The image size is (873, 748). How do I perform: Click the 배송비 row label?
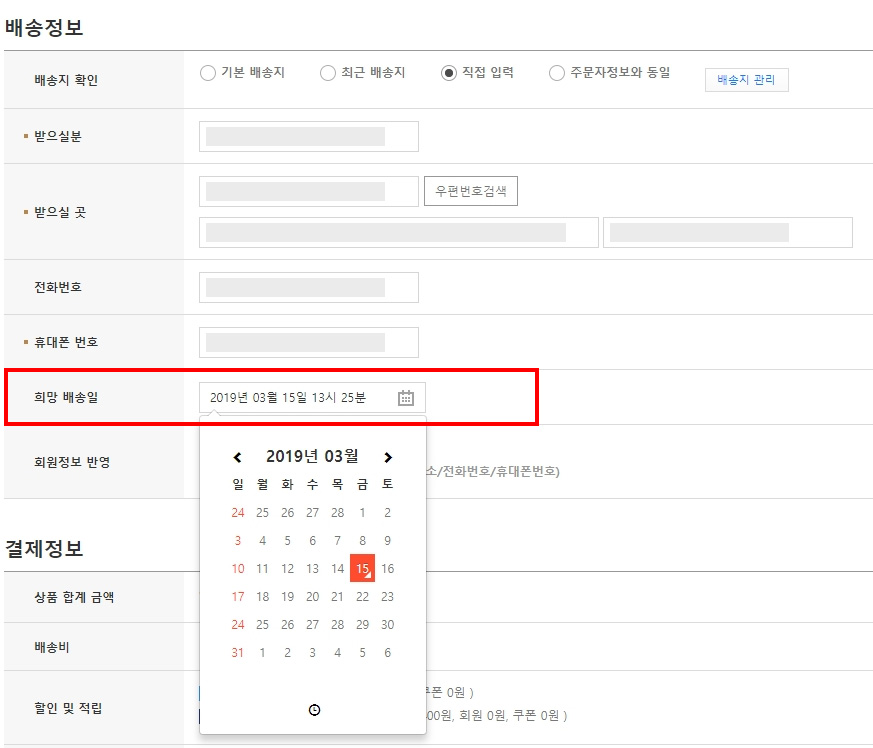pos(52,647)
